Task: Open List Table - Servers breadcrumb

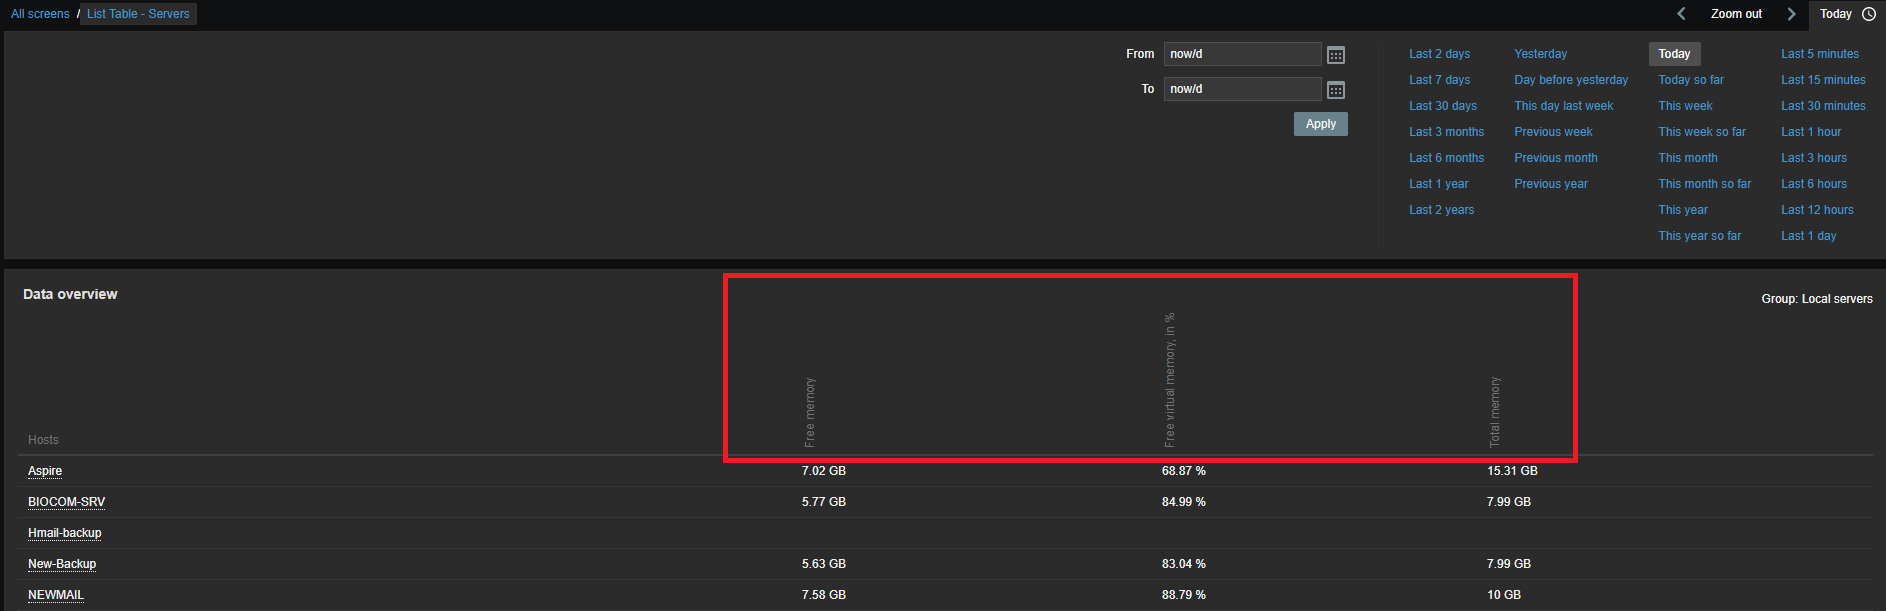Action: [x=138, y=14]
